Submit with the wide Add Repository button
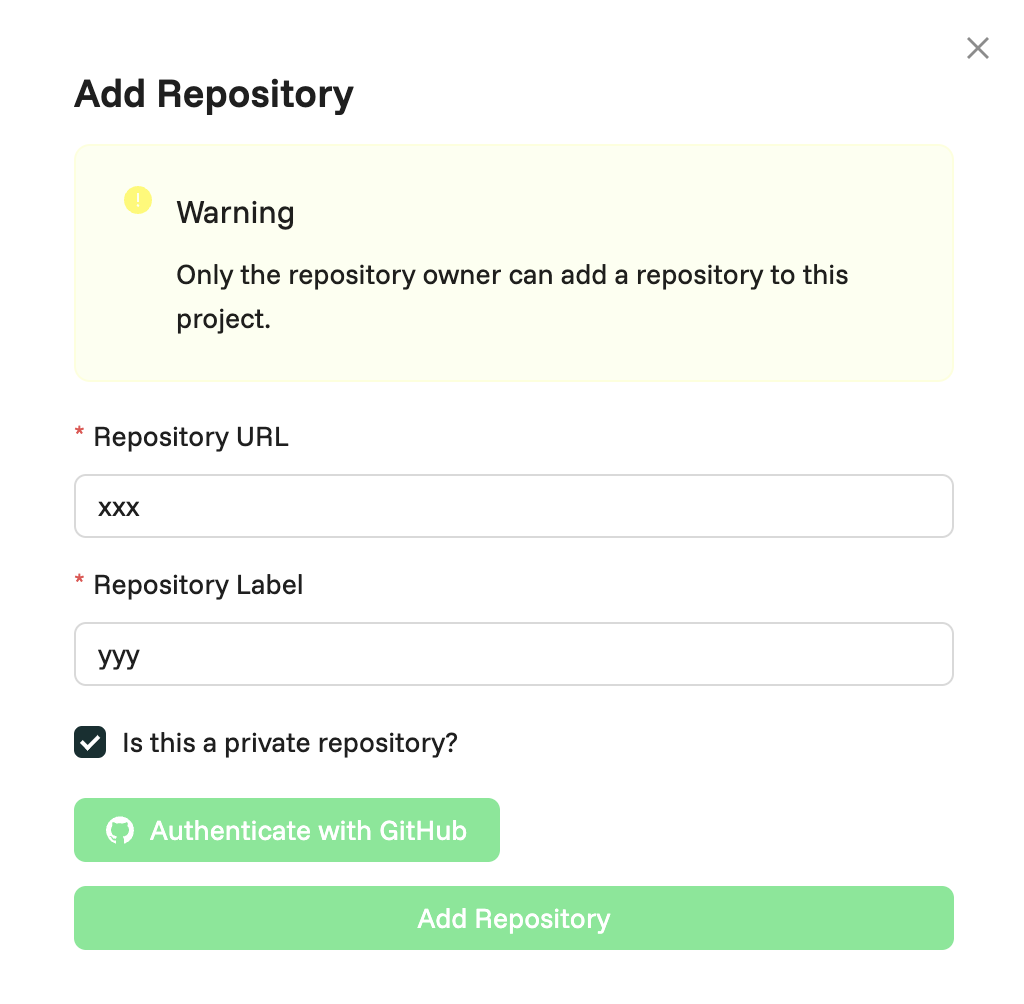 513,918
